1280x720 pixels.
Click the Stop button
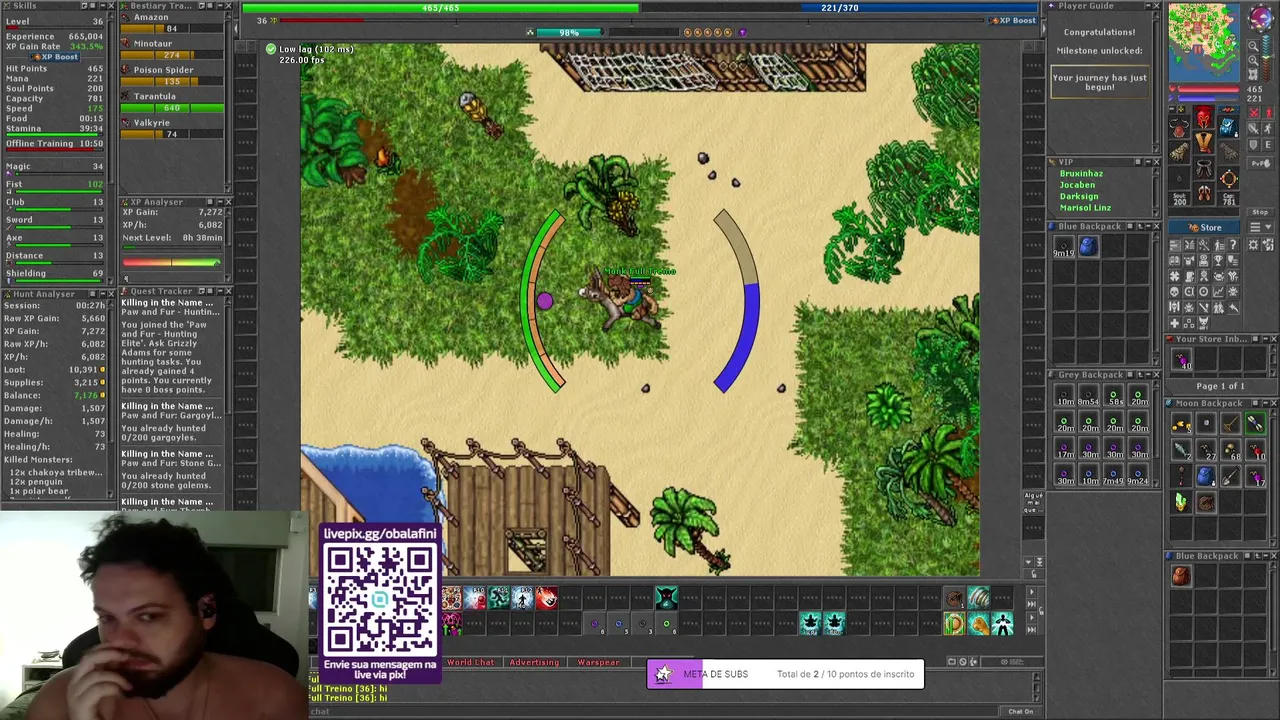pyautogui.click(x=1260, y=212)
